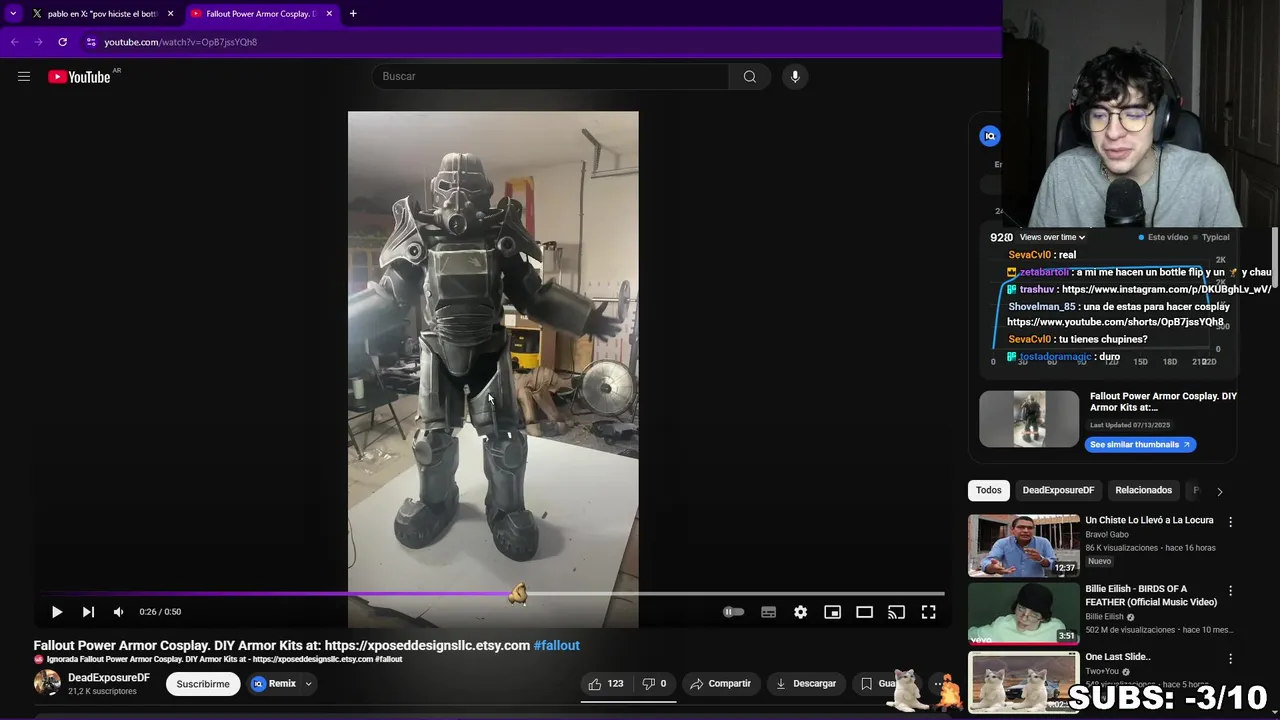Image resolution: width=1280 pixels, height=720 pixels.
Task: Play the Fallout Power Armor video
Action: (x=57, y=612)
